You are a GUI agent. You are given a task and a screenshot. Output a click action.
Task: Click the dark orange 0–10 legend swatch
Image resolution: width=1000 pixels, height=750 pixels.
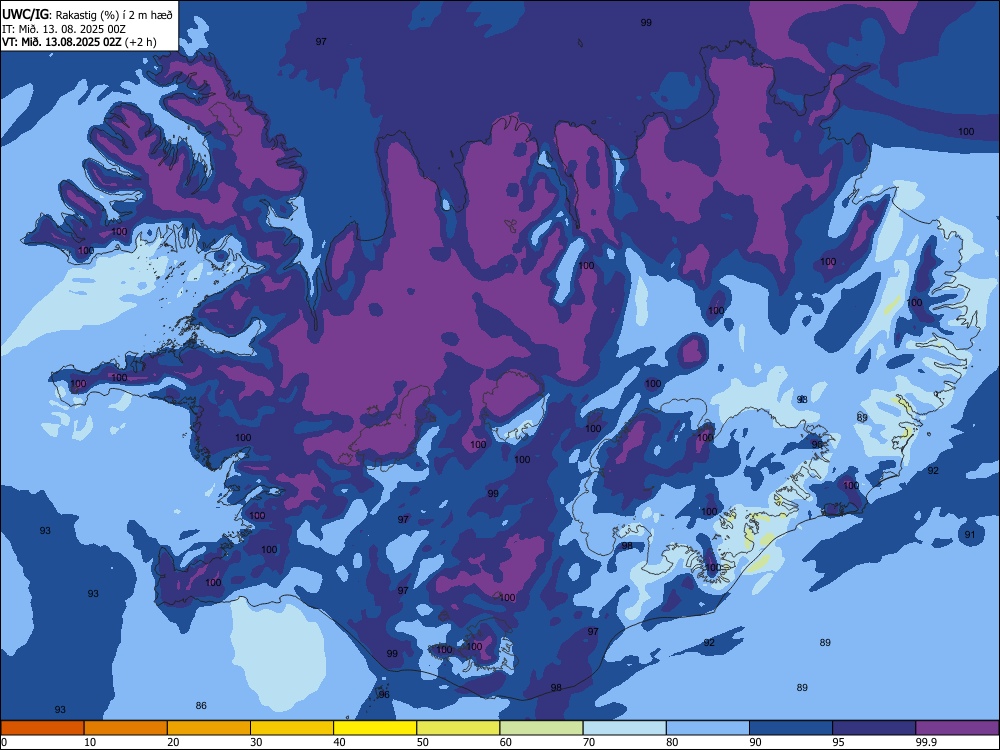click(x=43, y=728)
